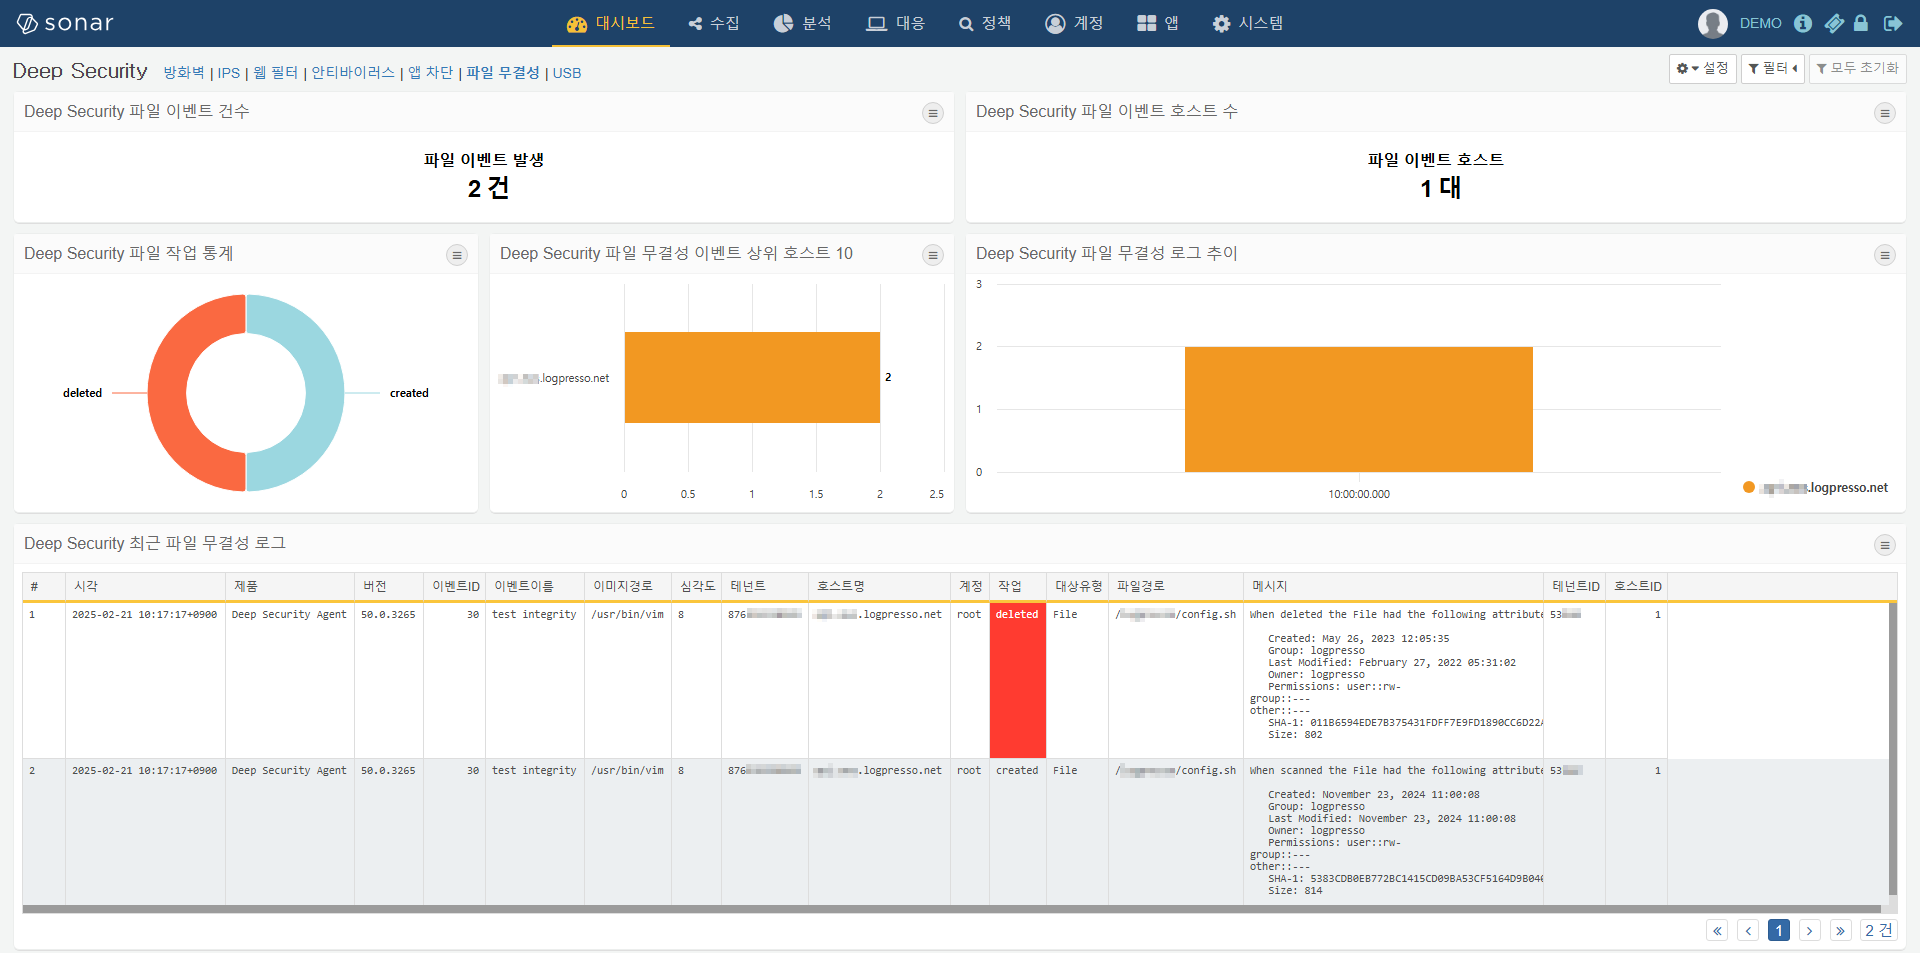Open the info icon in header
The width and height of the screenshot is (1920, 953).
point(1803,23)
